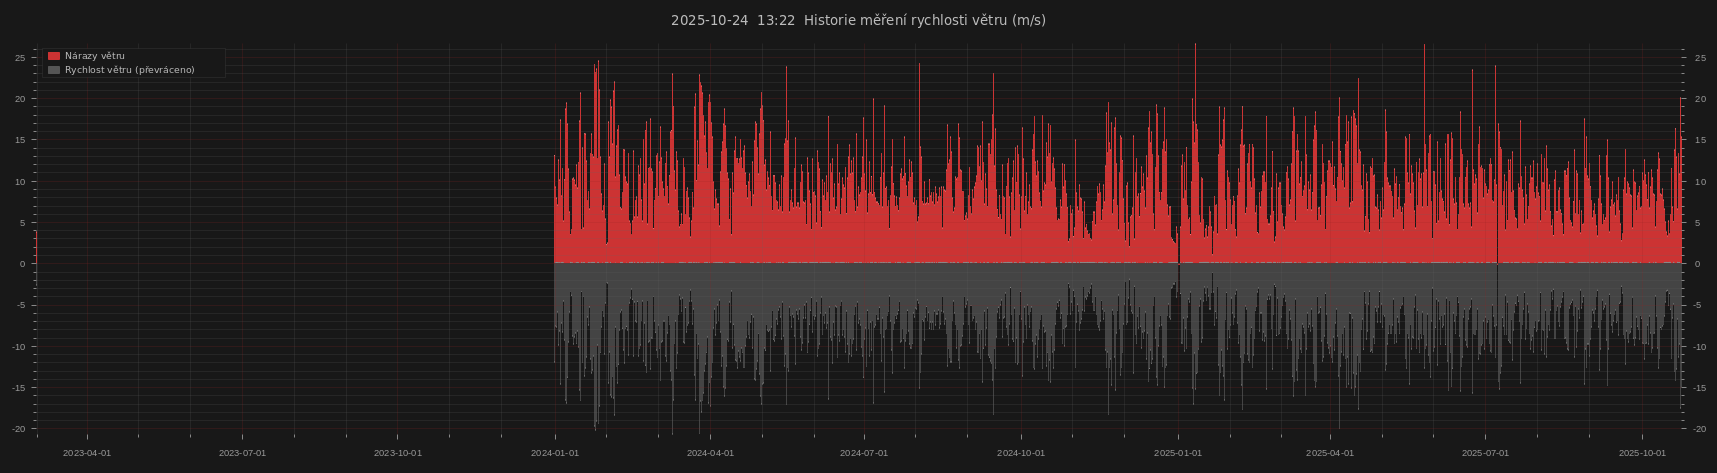Select the 2025-10-01 date tick label
Viewport: 1717px width, 473px height.
pos(1642,453)
